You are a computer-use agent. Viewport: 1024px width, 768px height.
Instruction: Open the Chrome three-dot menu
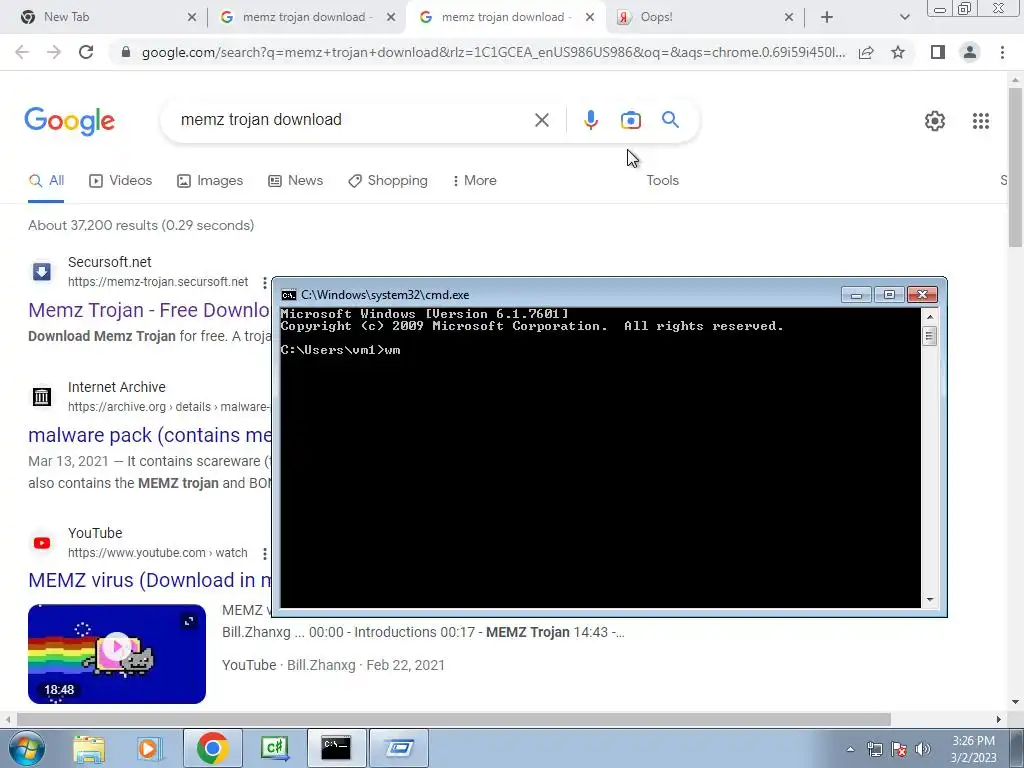(1002, 52)
